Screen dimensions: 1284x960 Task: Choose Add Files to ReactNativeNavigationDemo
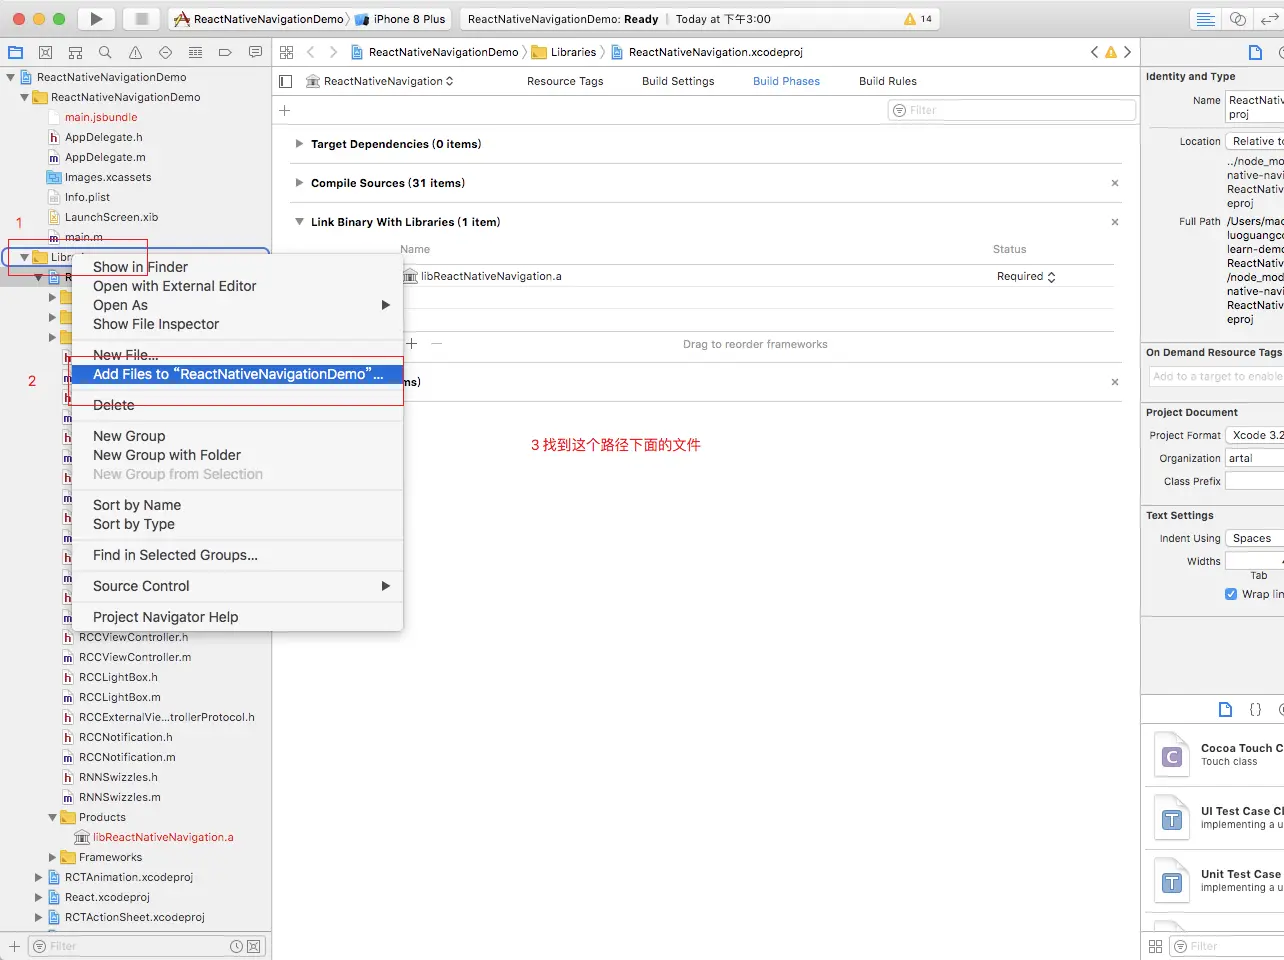[237, 374]
